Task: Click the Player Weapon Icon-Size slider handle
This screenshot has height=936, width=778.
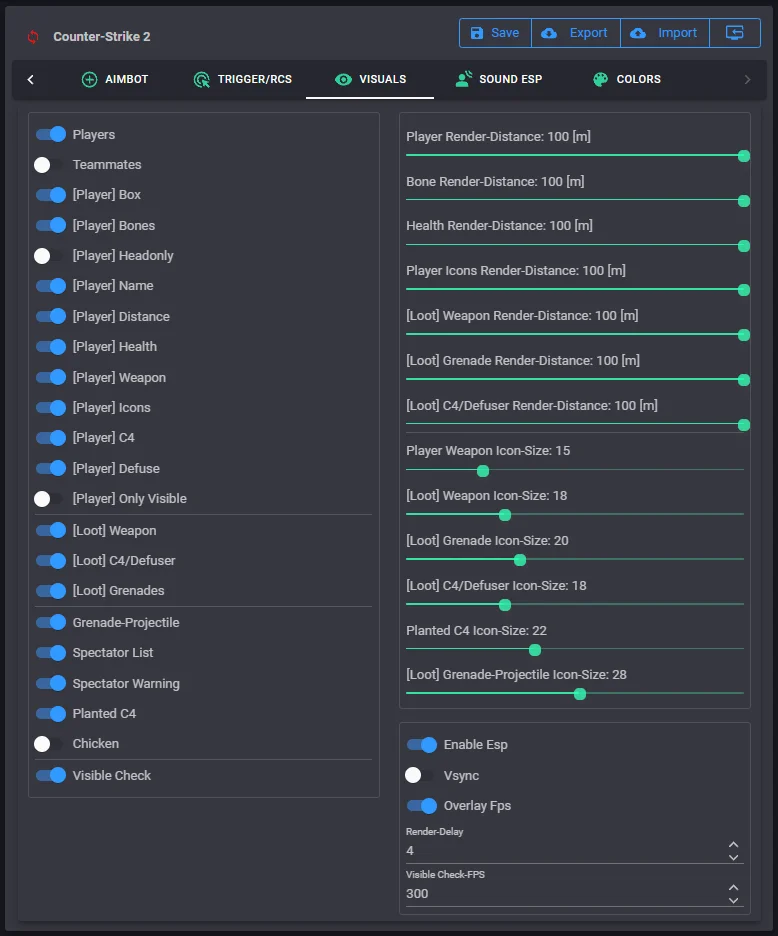Action: (x=483, y=471)
